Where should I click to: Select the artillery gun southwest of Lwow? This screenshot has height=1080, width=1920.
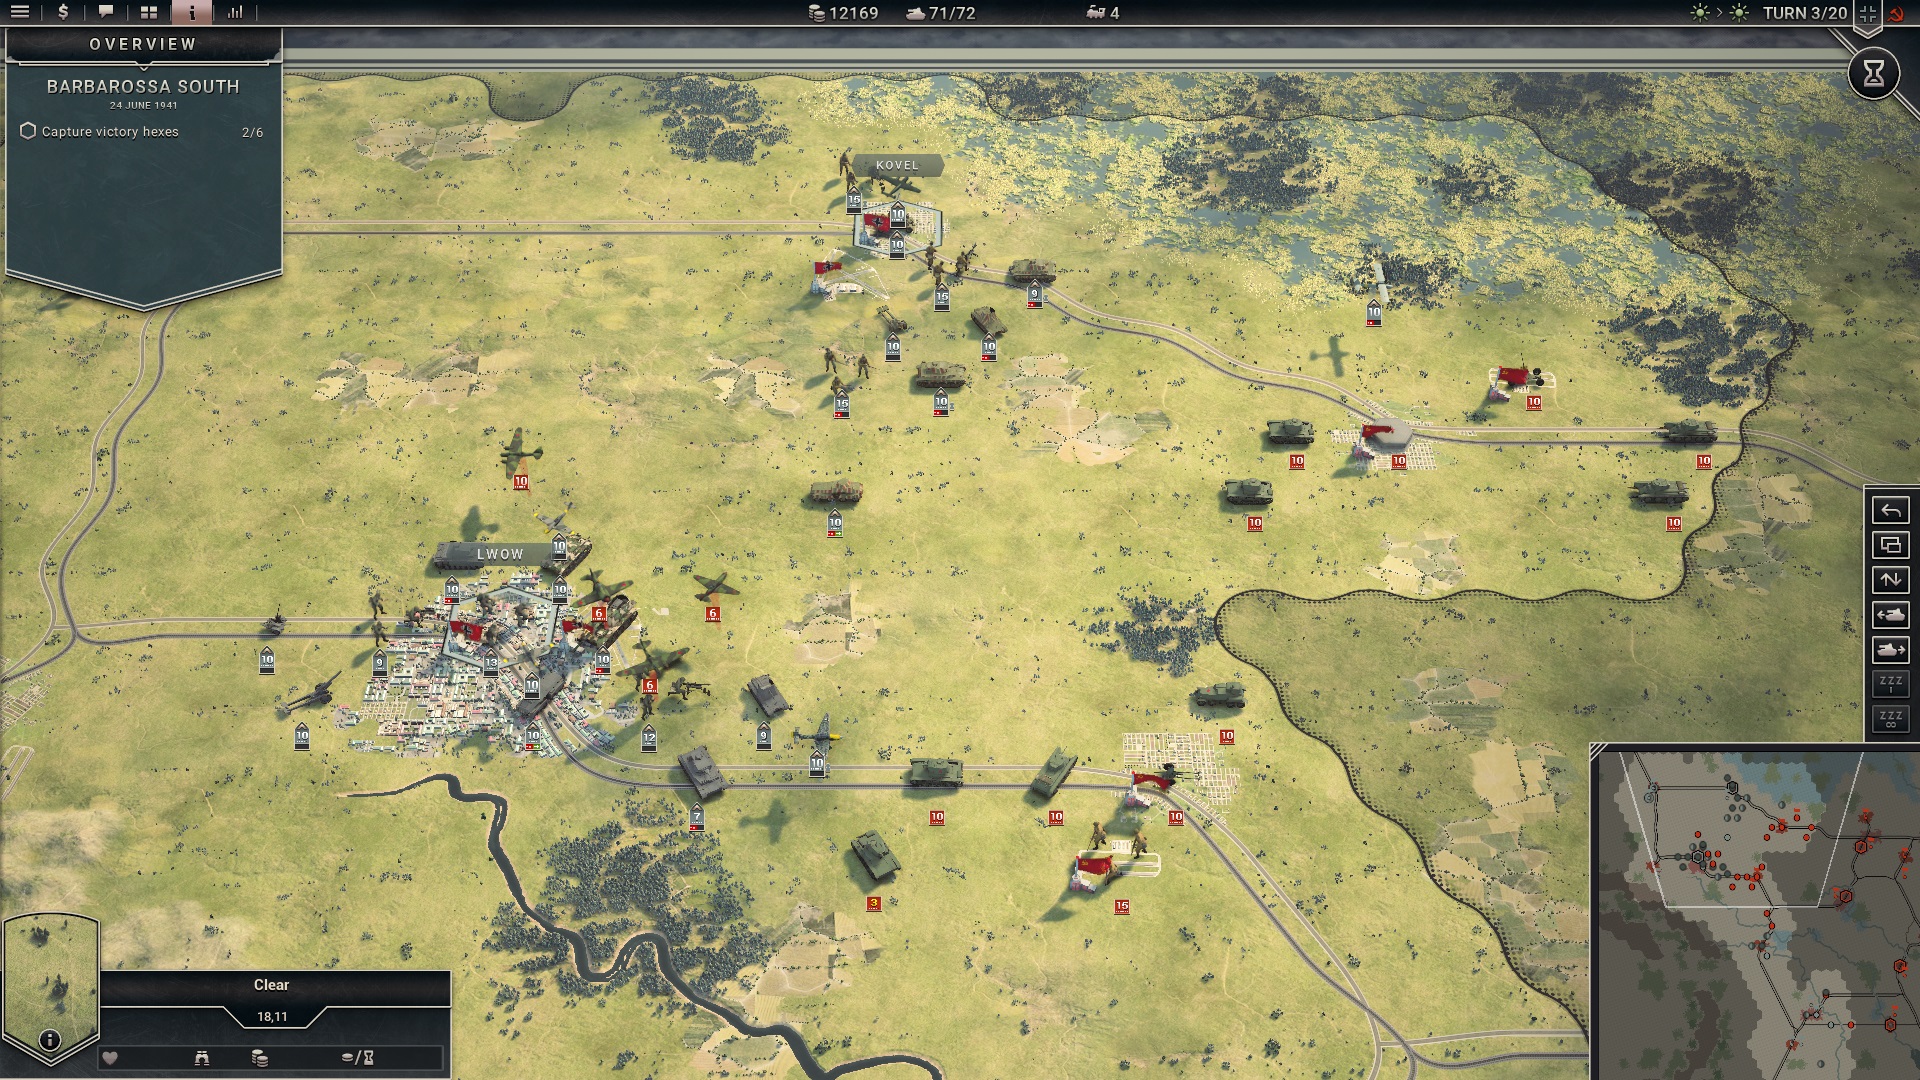click(x=311, y=694)
